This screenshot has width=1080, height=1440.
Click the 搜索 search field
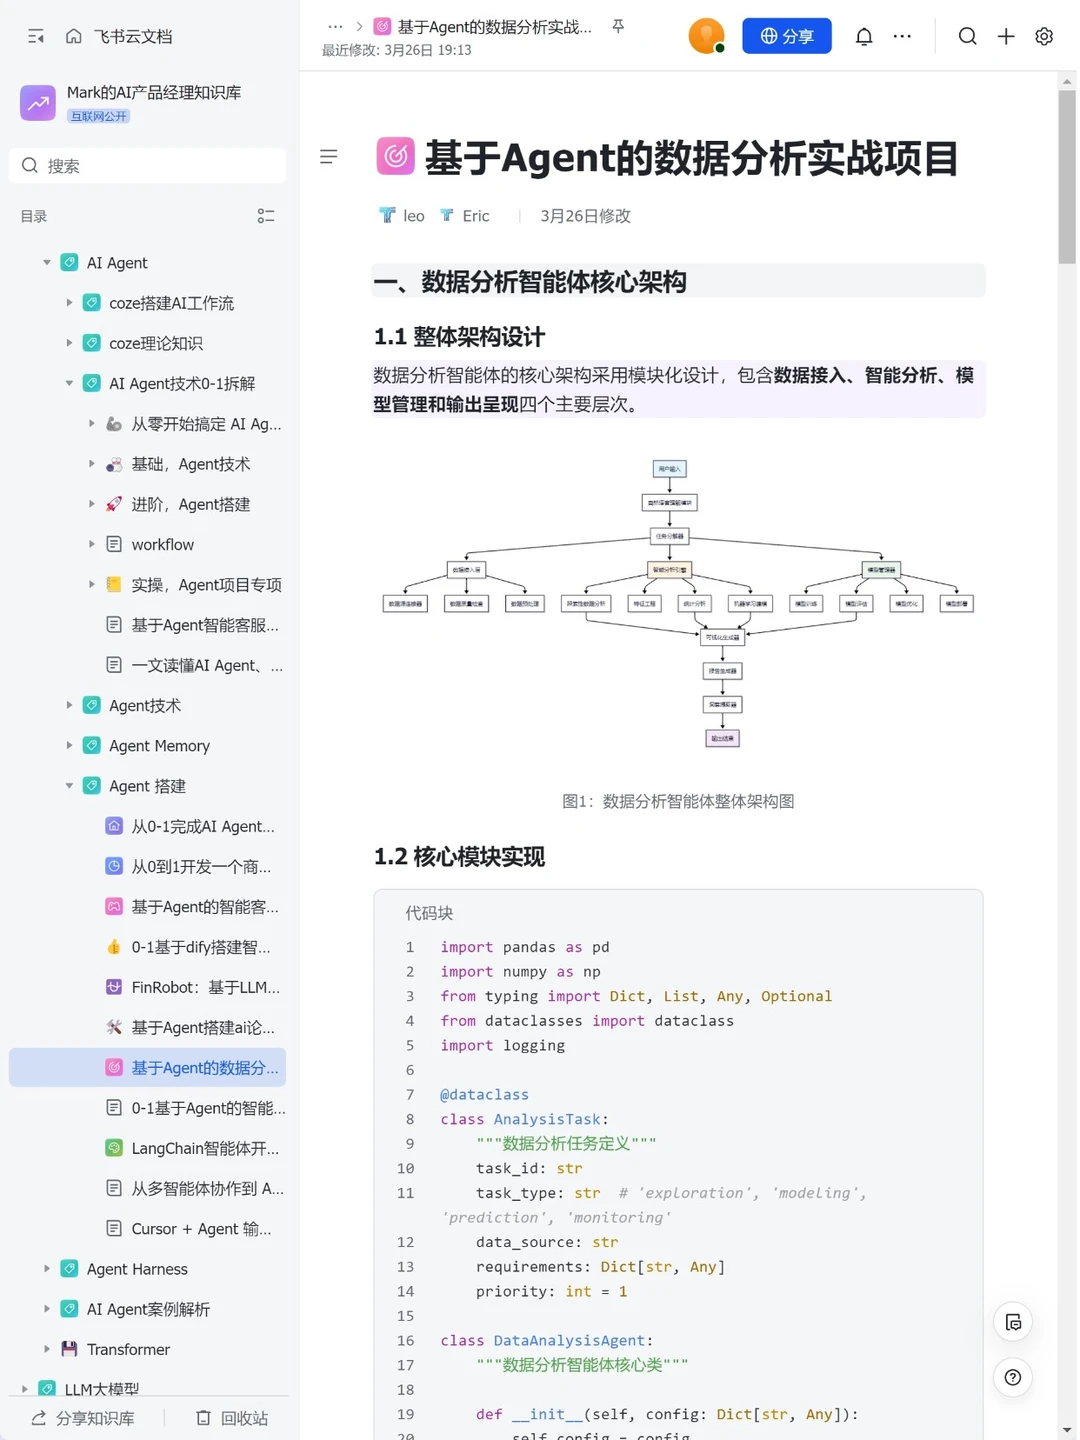148,166
